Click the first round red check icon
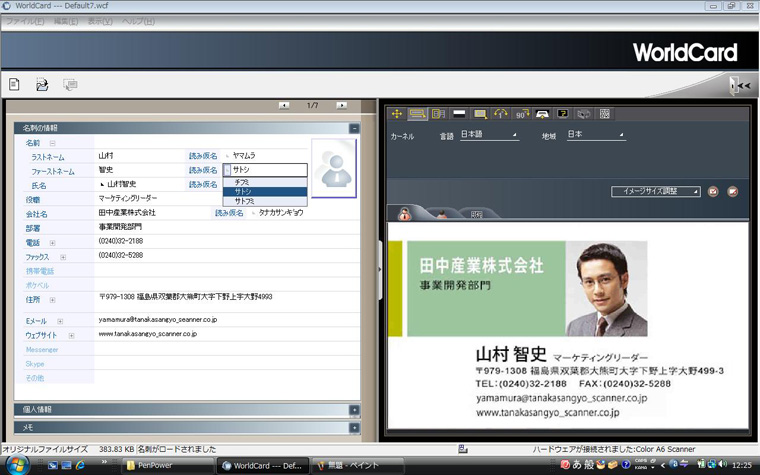The width and height of the screenshot is (760, 475). pos(713,191)
